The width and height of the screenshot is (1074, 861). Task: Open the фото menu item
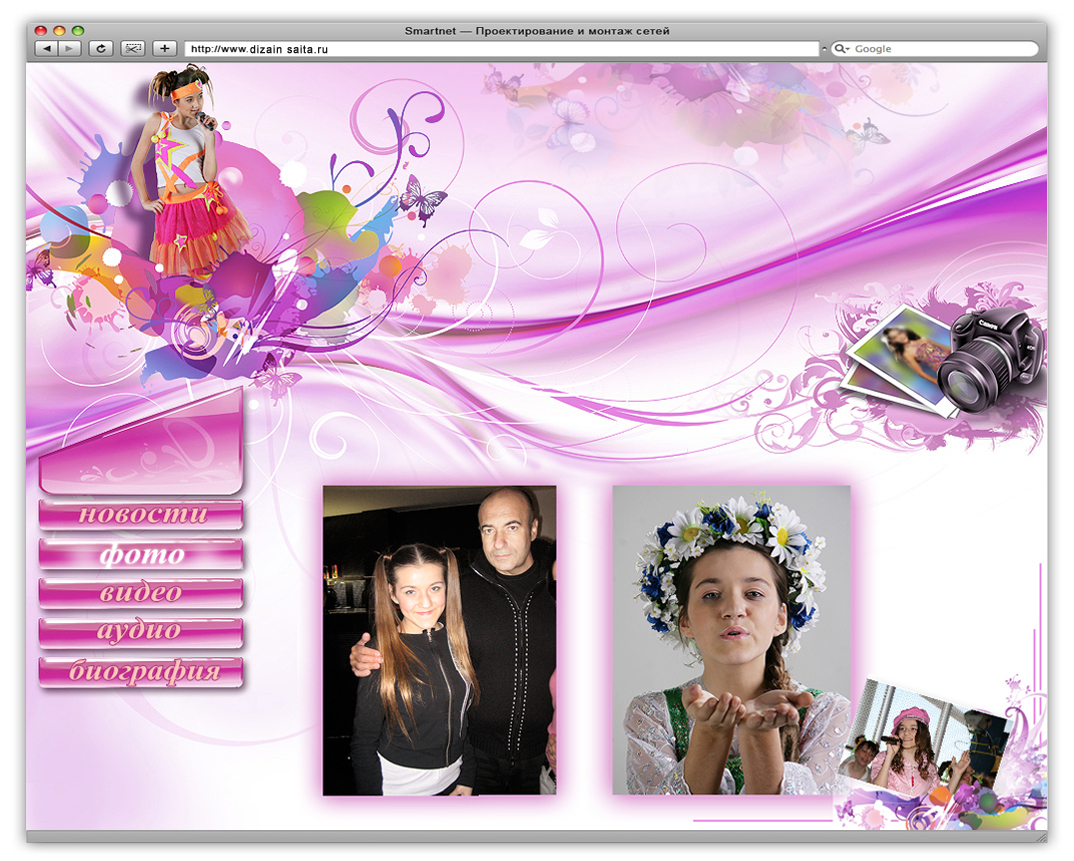pos(141,554)
